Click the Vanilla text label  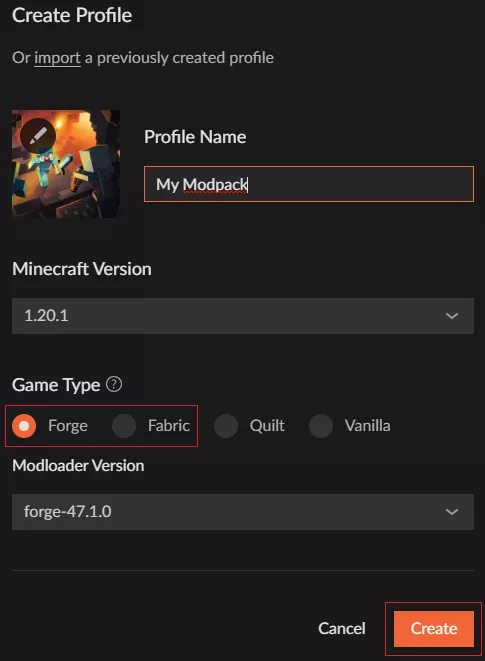(367, 426)
